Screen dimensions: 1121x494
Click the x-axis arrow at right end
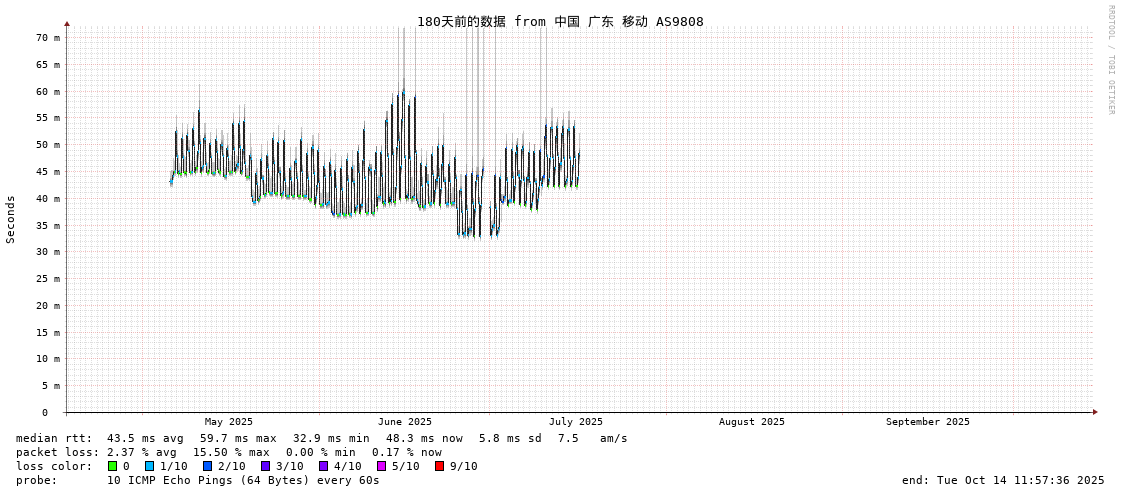coord(1094,412)
